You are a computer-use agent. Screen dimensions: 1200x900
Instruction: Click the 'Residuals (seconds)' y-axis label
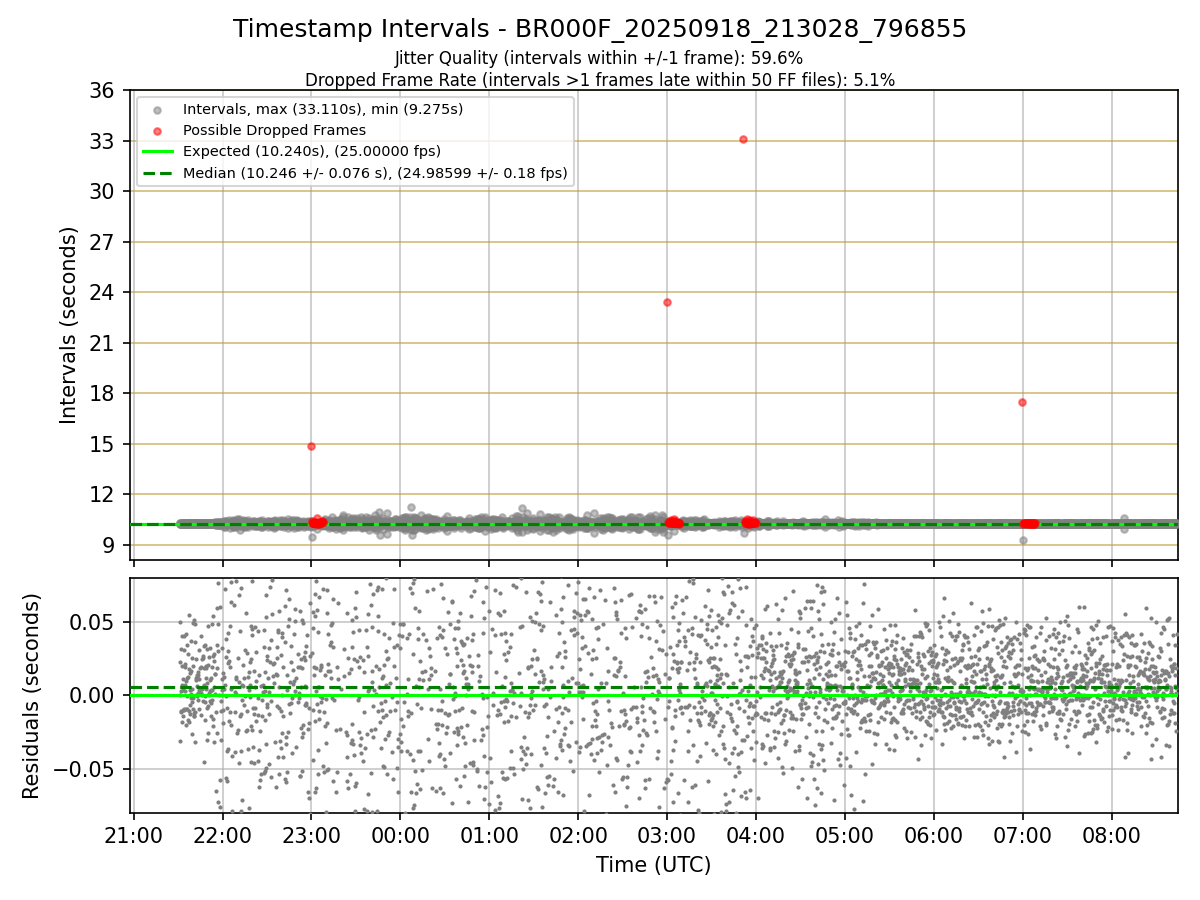[31, 696]
